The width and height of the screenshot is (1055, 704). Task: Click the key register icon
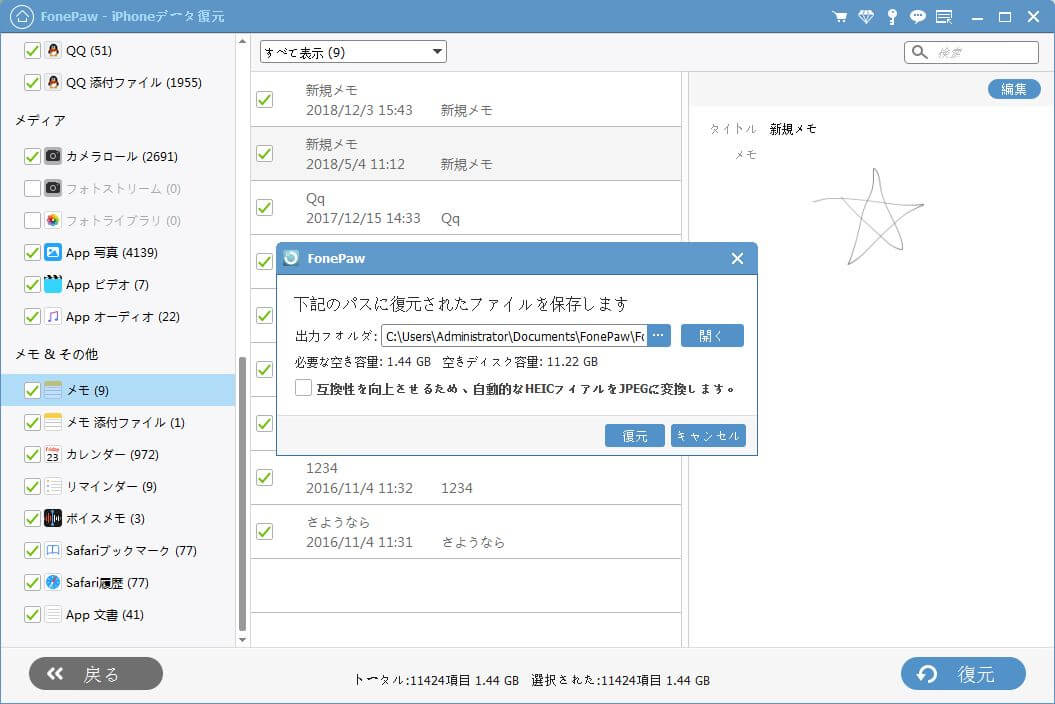892,17
